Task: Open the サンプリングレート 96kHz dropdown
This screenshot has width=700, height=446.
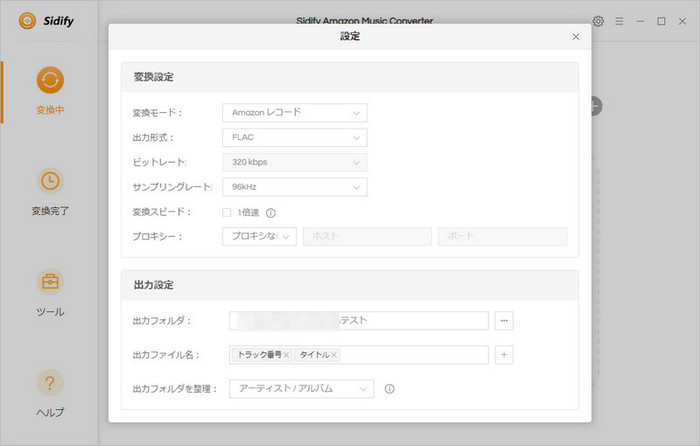Action: pos(295,187)
